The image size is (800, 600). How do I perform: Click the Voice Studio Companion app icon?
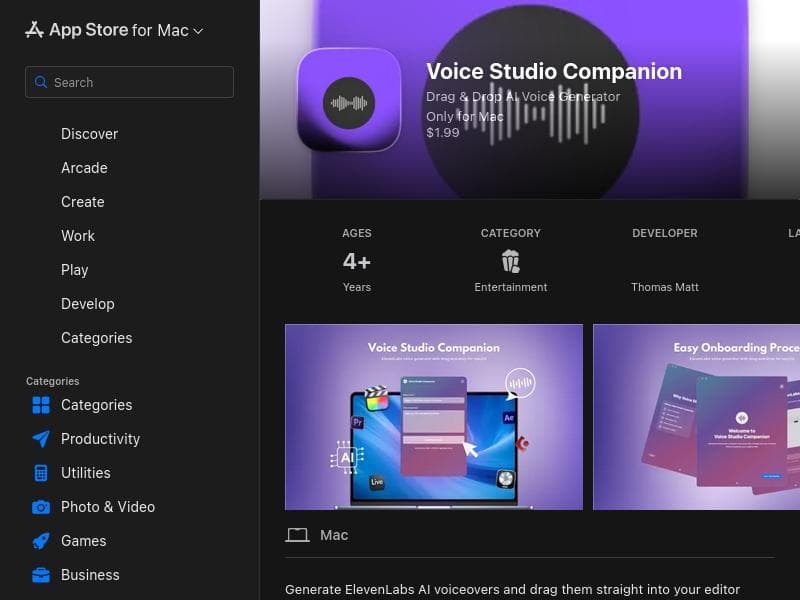coord(349,100)
